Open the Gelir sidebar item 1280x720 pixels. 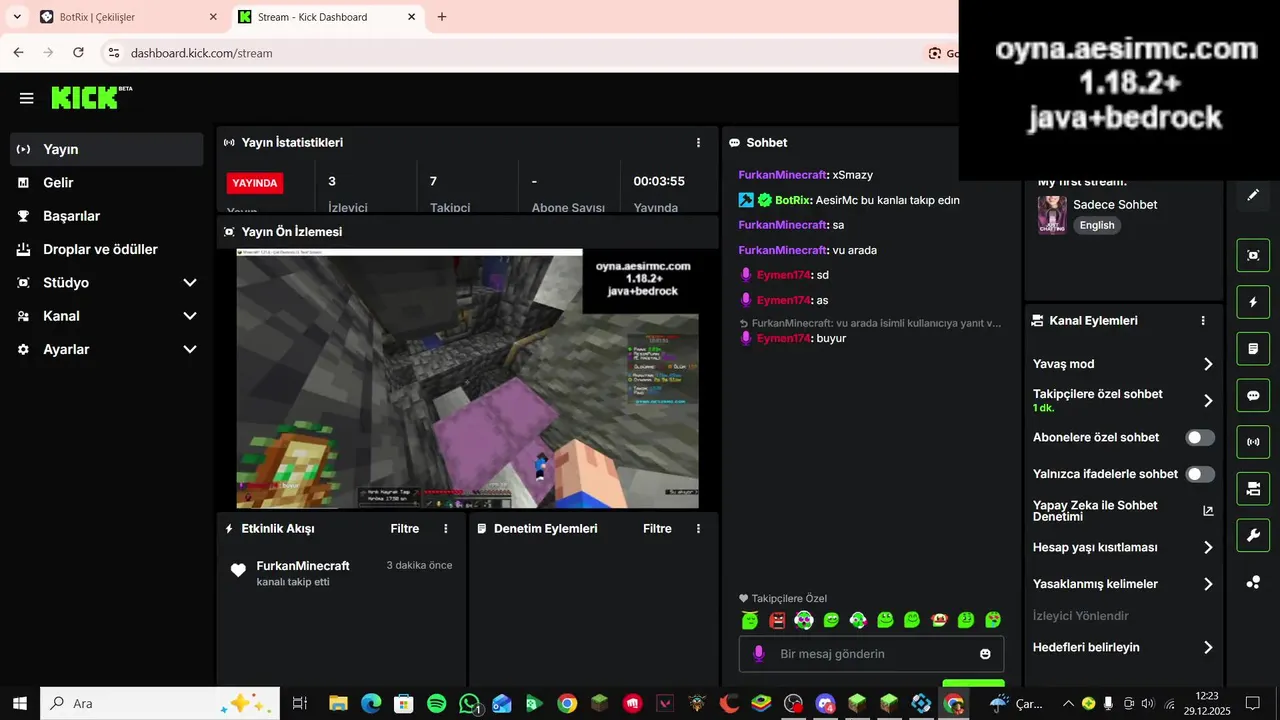107,183
